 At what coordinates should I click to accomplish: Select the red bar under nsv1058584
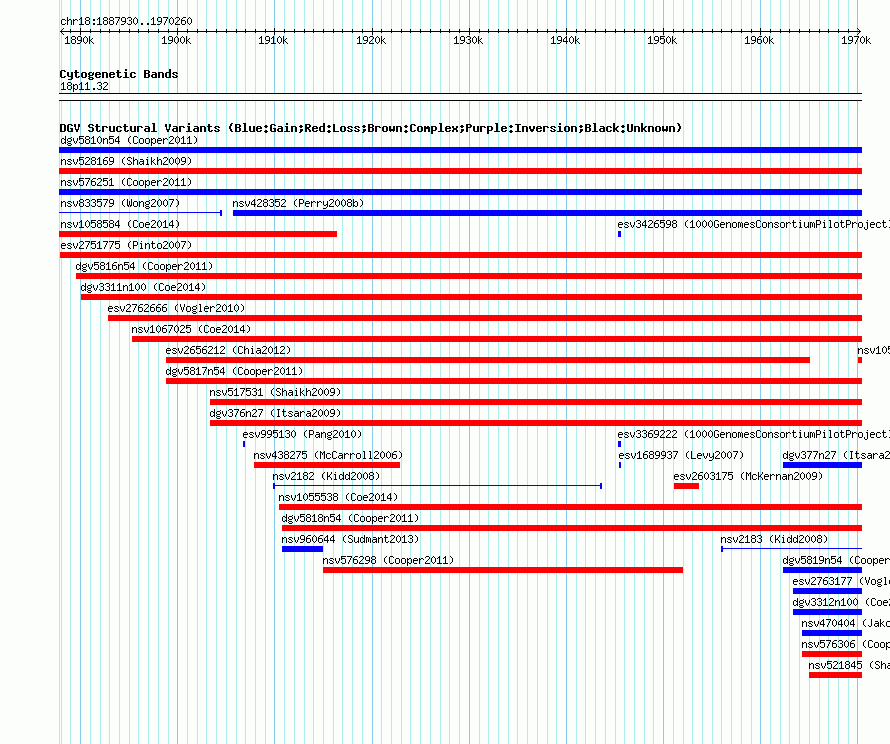coord(198,234)
